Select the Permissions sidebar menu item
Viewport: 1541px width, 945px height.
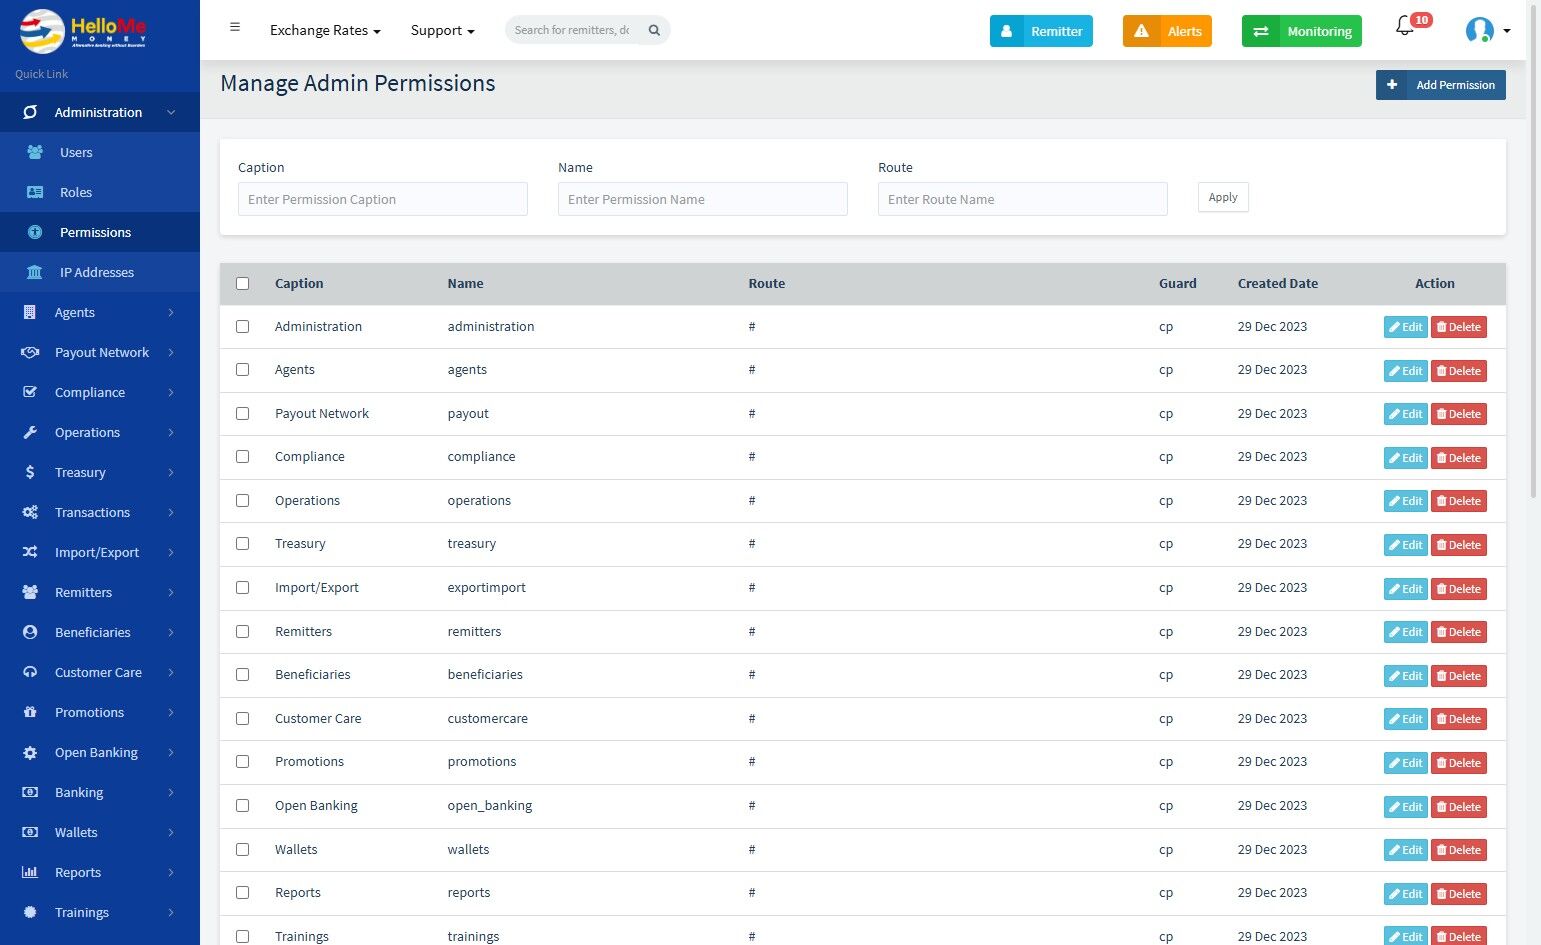[100, 232]
